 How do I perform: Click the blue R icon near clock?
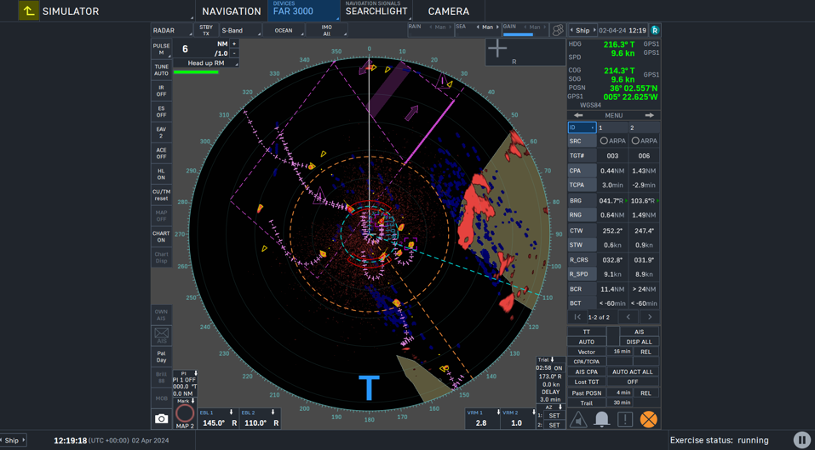[655, 30]
